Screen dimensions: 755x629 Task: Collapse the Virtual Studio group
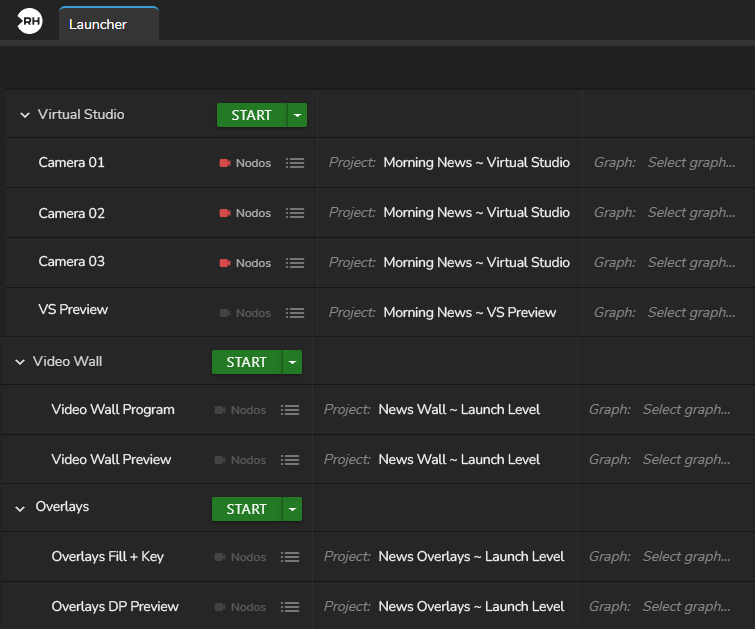click(x=25, y=115)
